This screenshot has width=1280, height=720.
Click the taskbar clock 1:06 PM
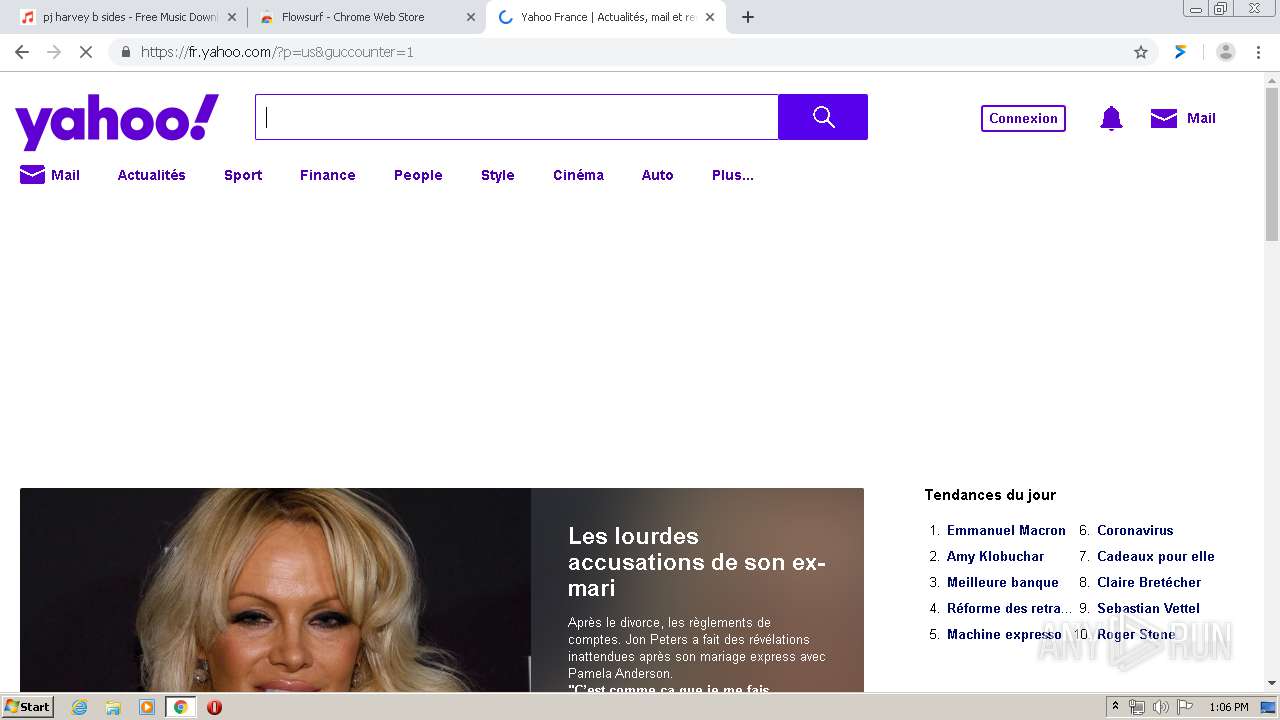click(x=1229, y=707)
